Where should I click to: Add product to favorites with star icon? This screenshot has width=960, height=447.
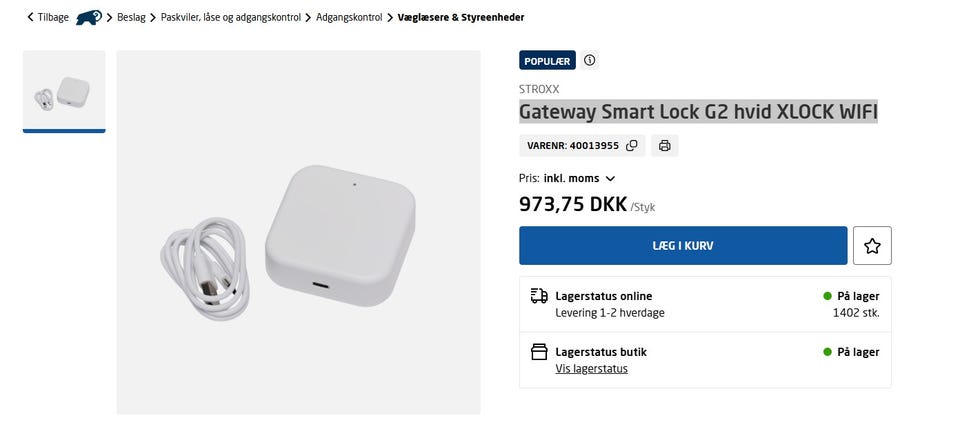tap(871, 246)
